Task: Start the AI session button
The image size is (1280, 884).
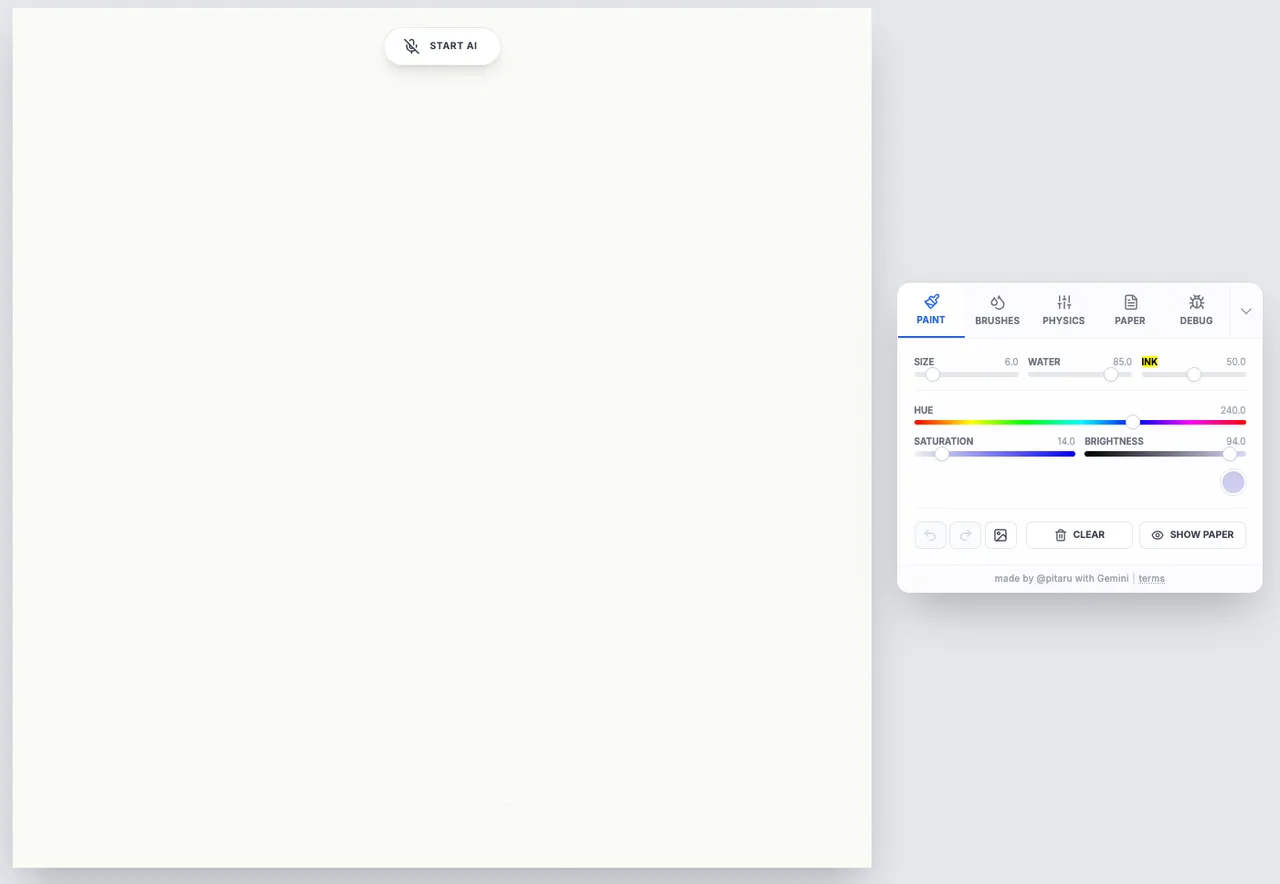Action: click(x=442, y=46)
